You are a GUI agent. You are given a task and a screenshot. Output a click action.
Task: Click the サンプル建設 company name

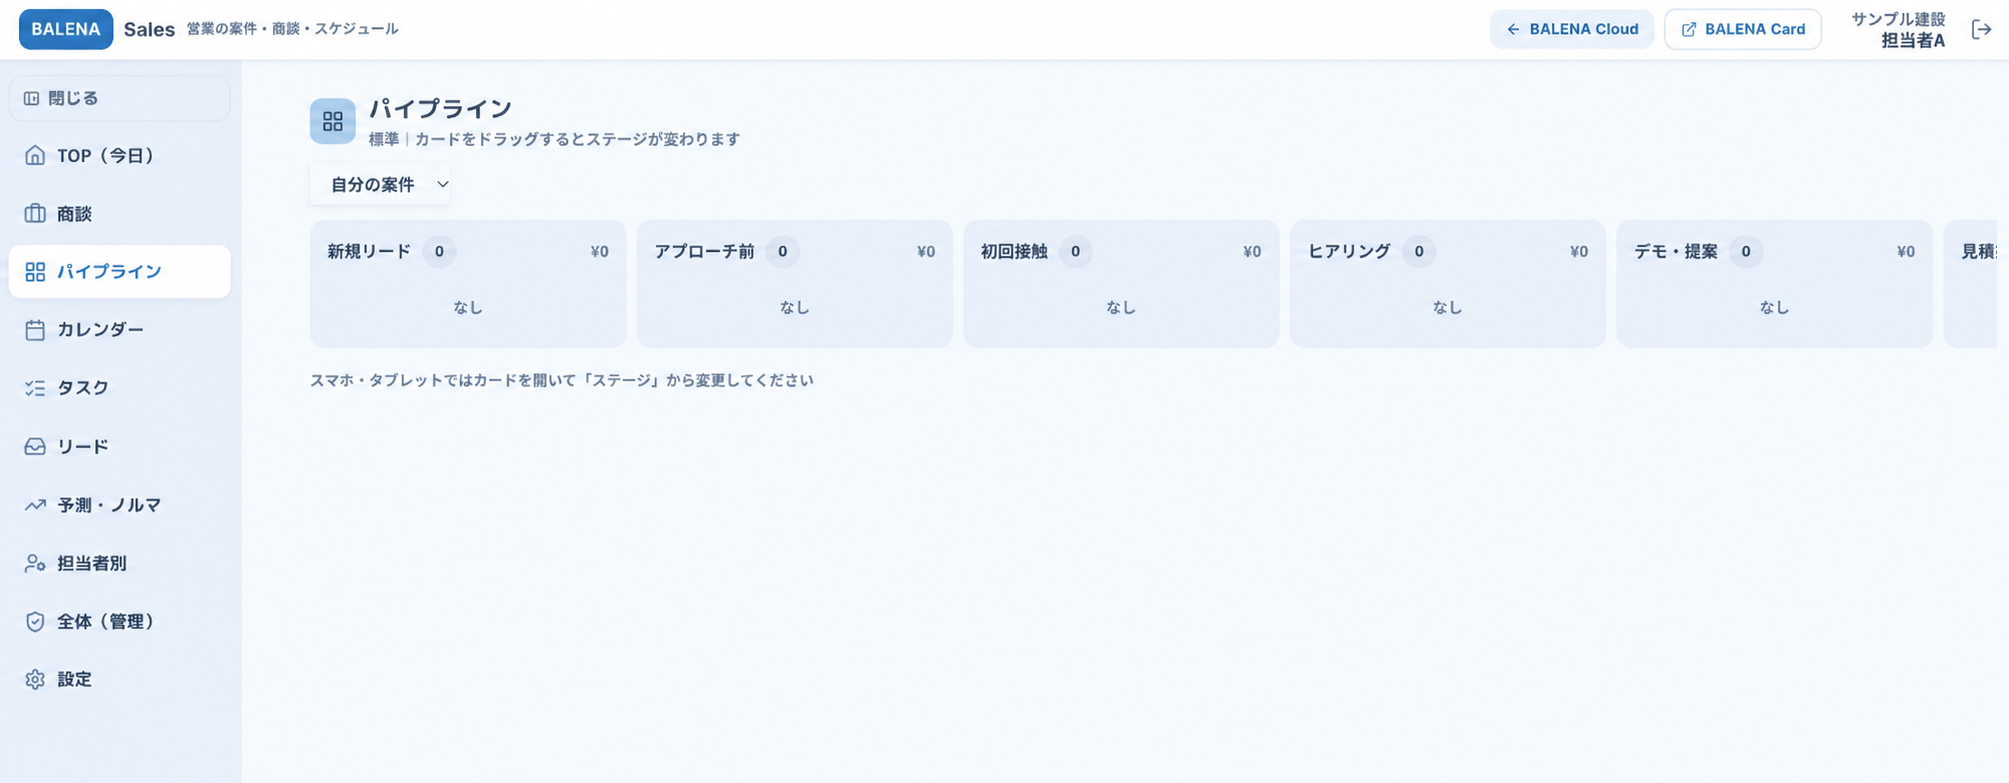point(1898,19)
